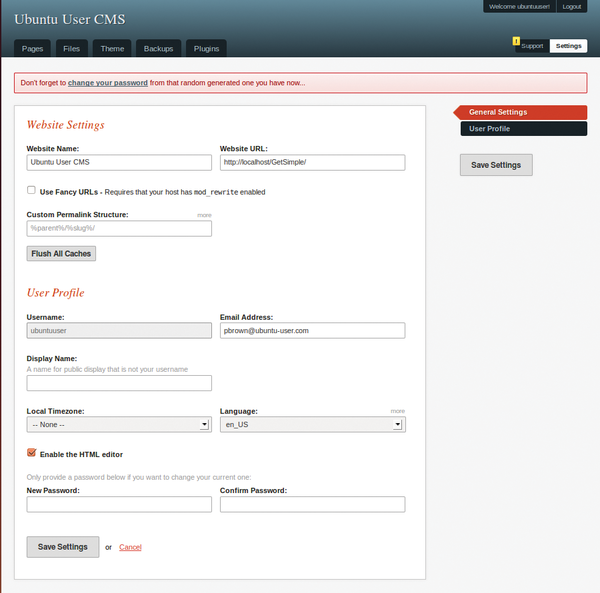
Task: Open the Plugins tab
Action: point(206,49)
